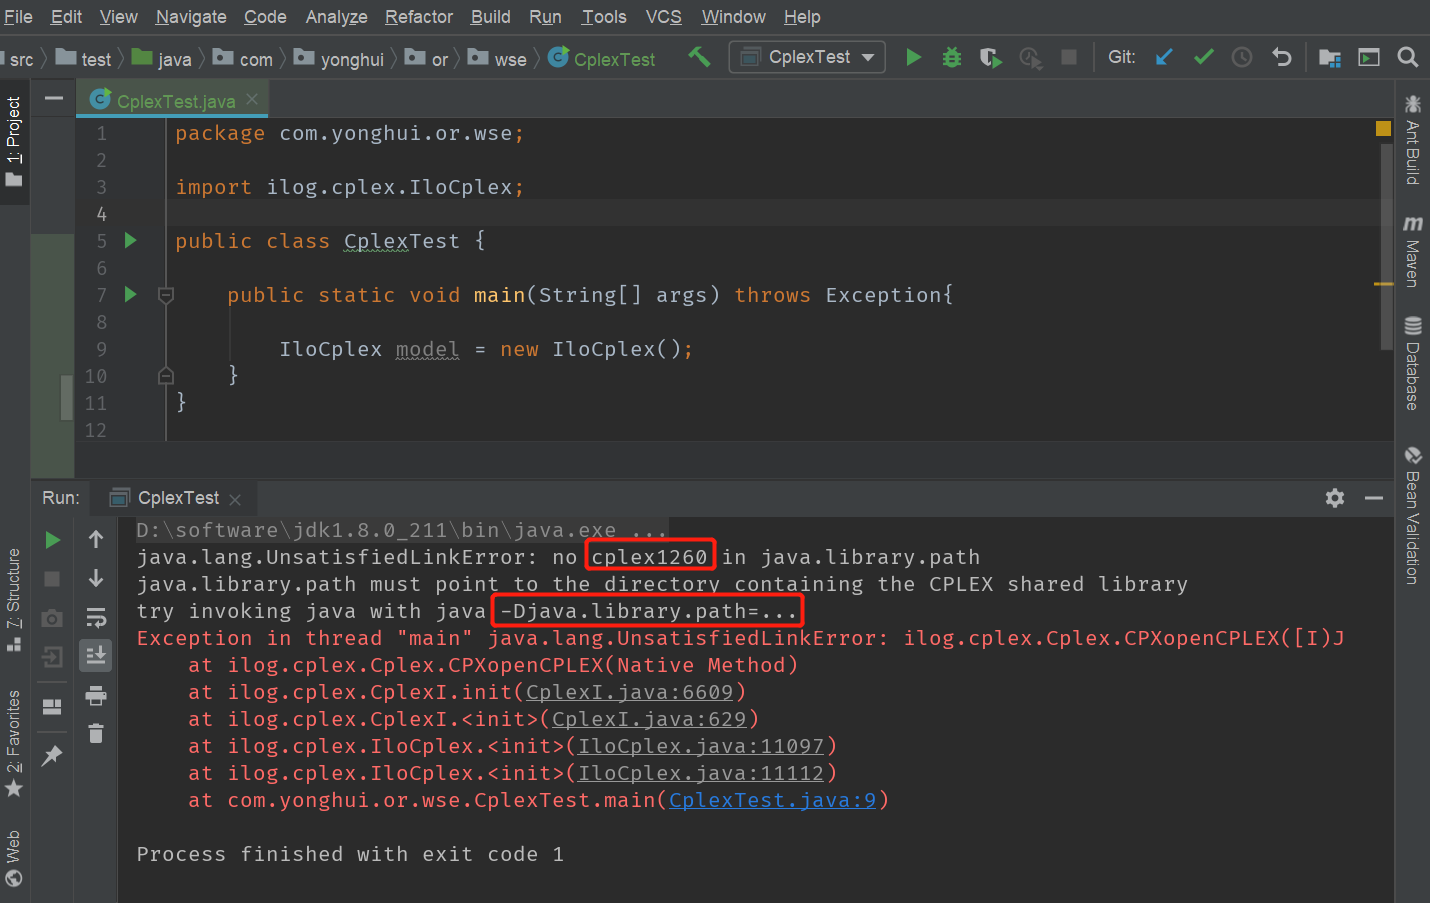1430x903 pixels.
Task: Commit changes with the green checkmark
Action: click(x=1203, y=57)
